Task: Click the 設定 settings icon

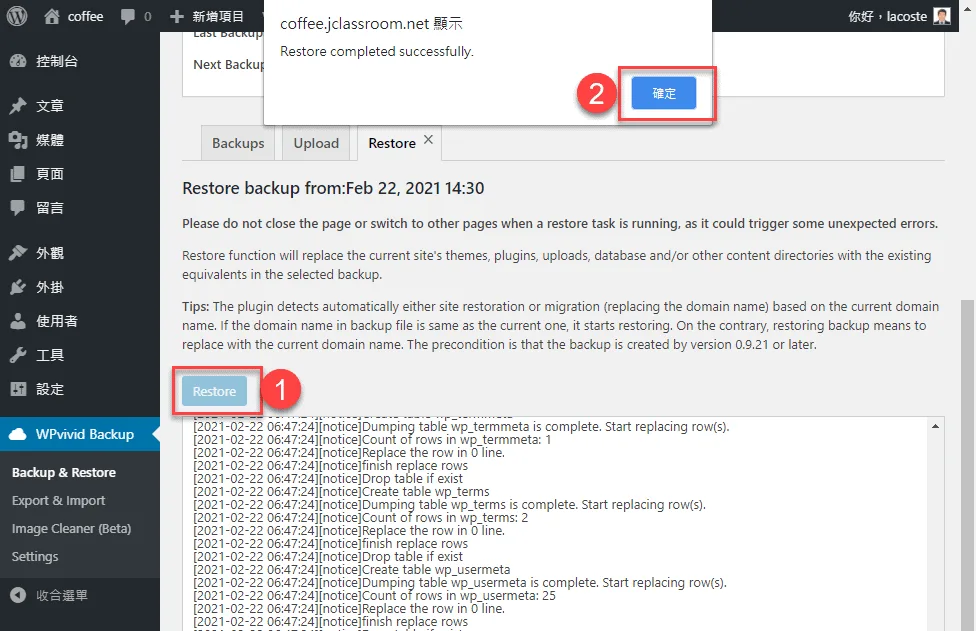Action: click(x=18, y=390)
